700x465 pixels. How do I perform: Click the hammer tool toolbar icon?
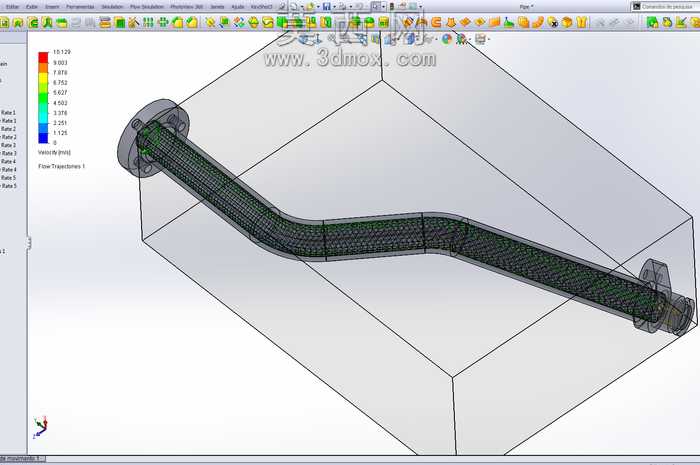pos(133,22)
